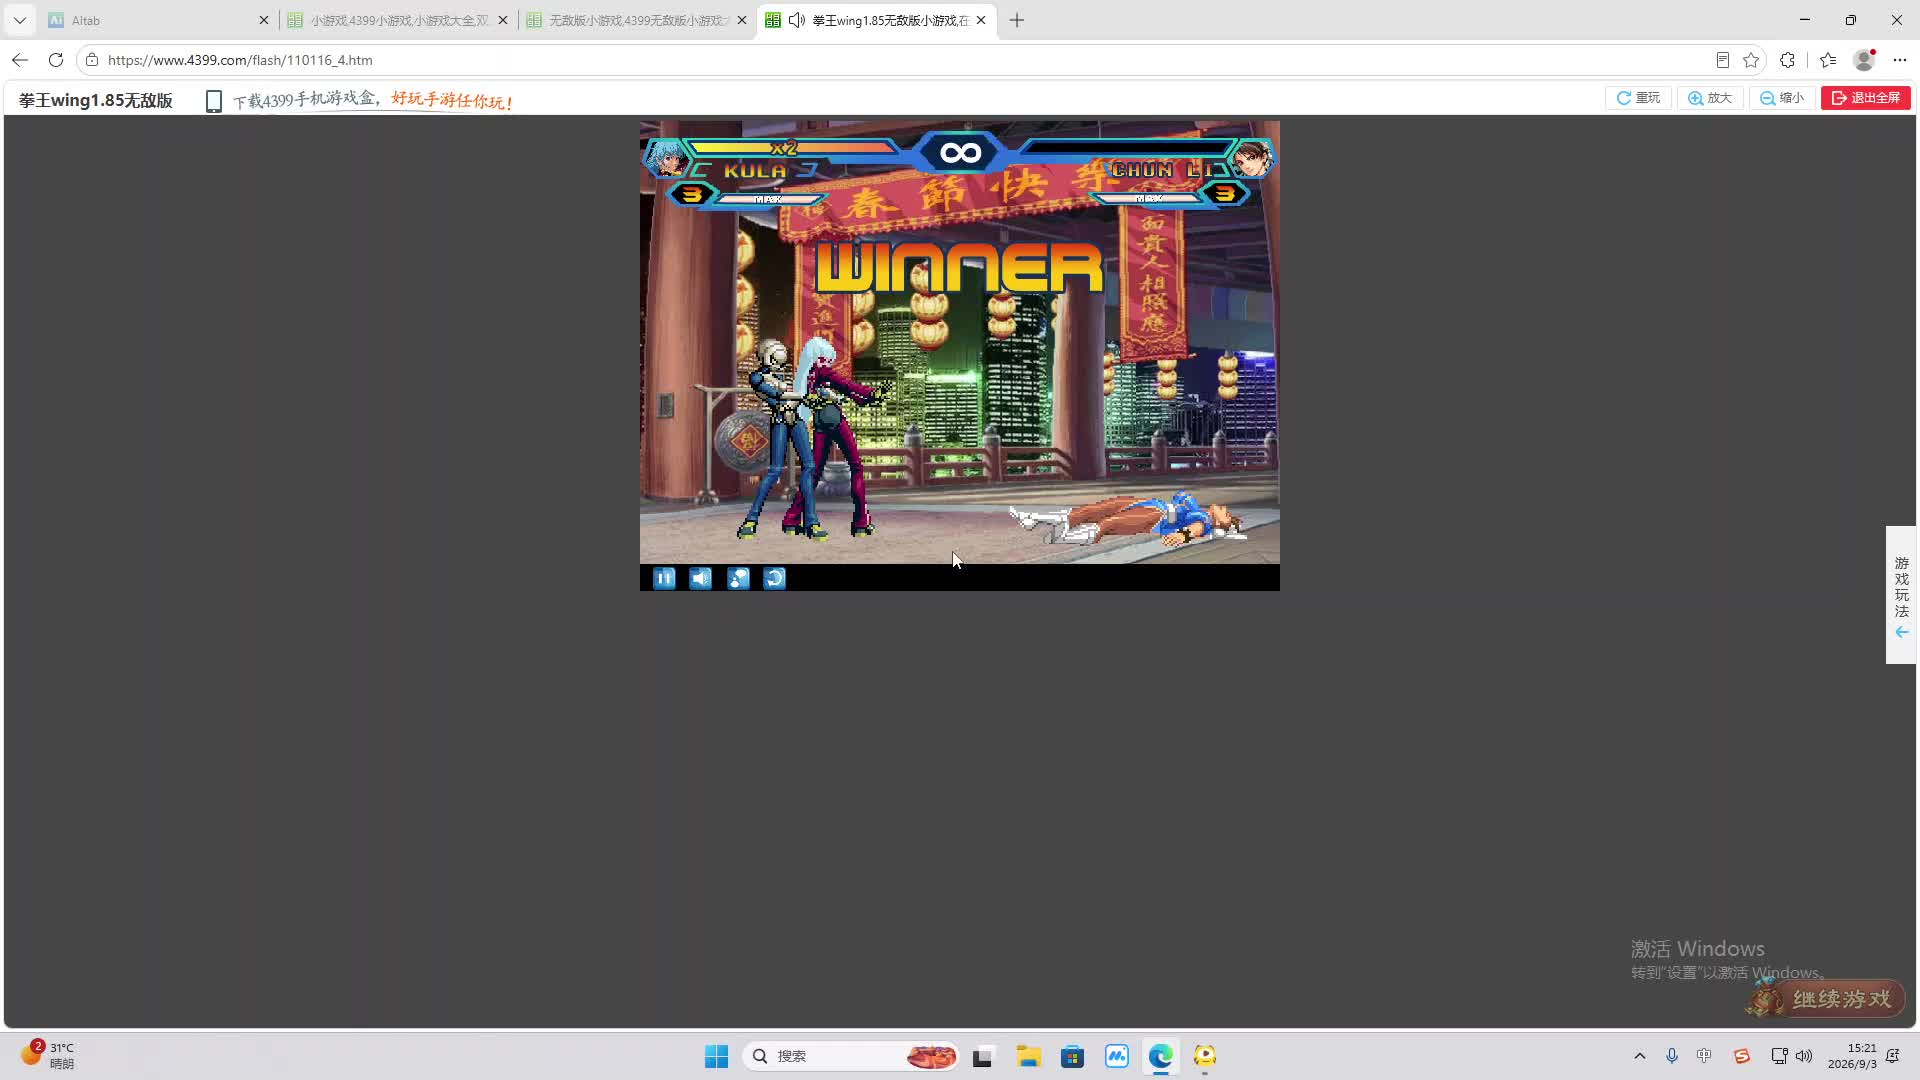The height and width of the screenshot is (1080, 1920).
Task: Zoom in using the 放大 button
Action: pyautogui.click(x=1710, y=98)
